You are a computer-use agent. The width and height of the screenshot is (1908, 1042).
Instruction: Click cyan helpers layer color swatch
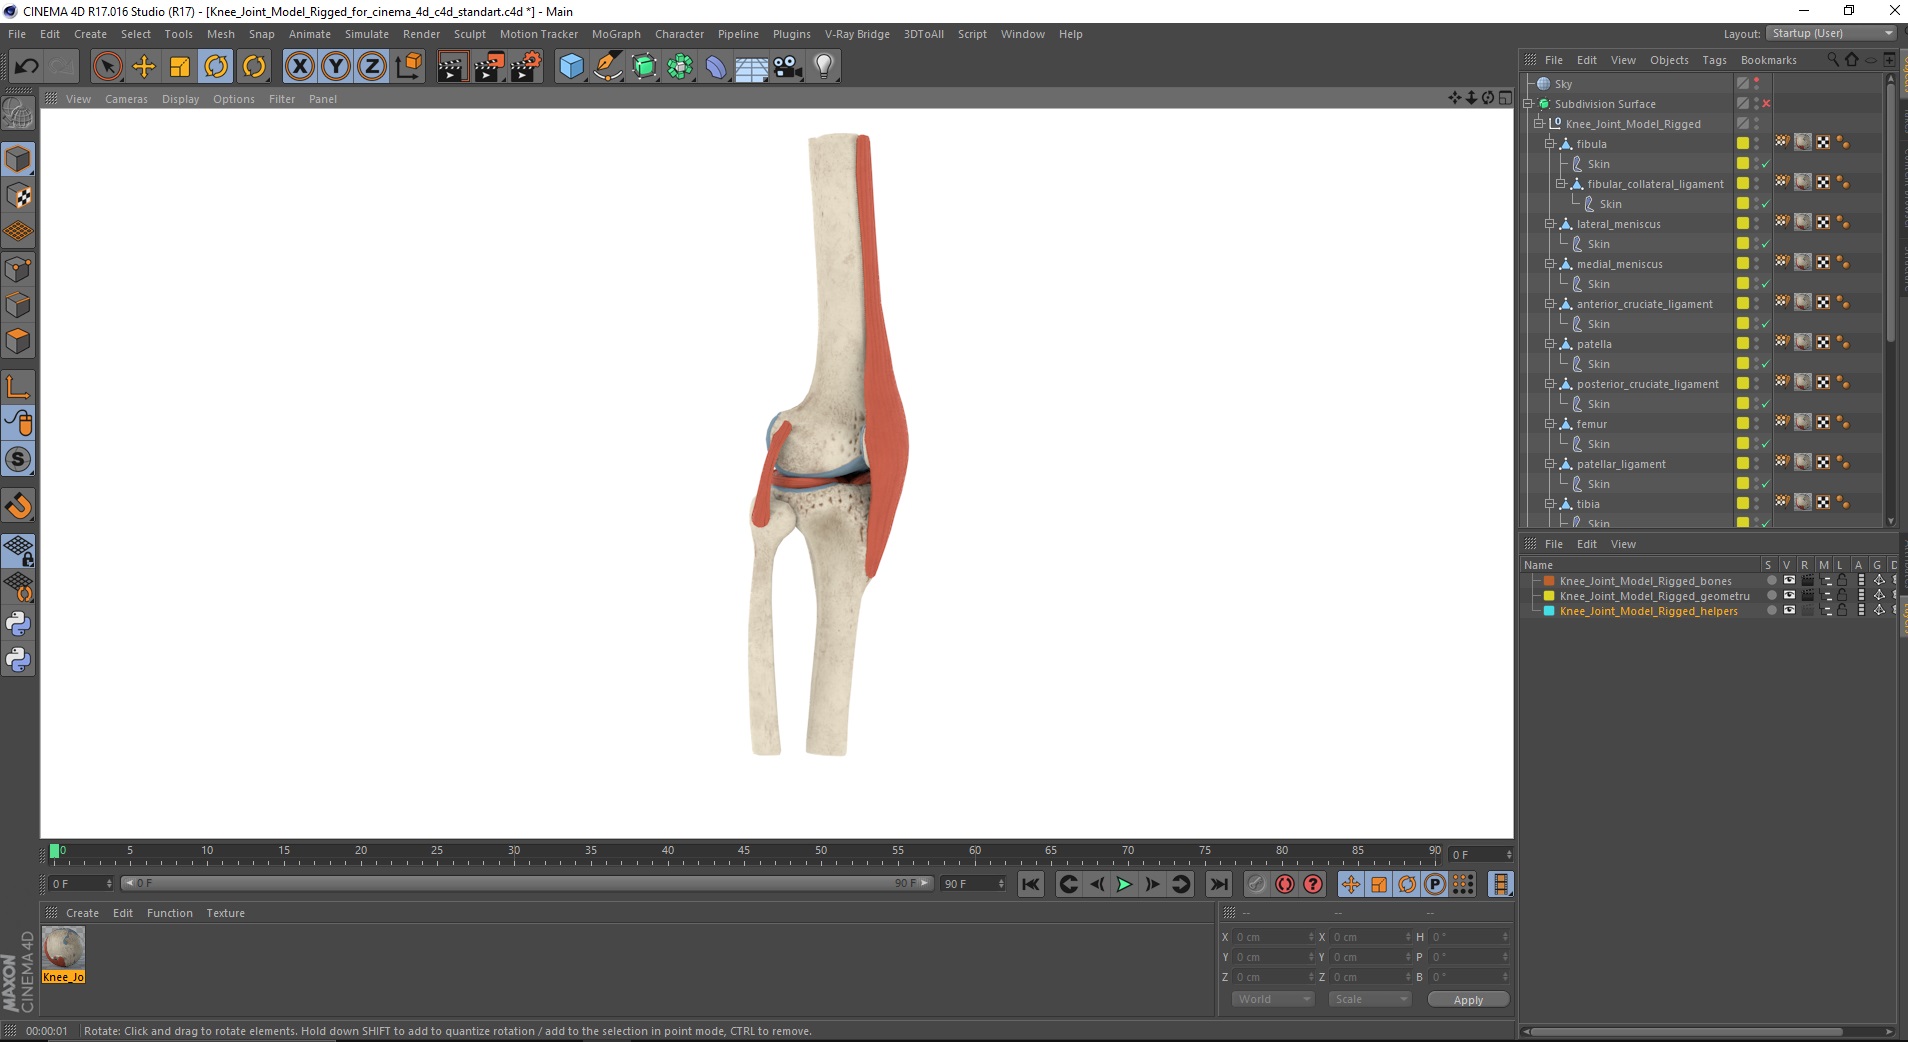(x=1549, y=611)
